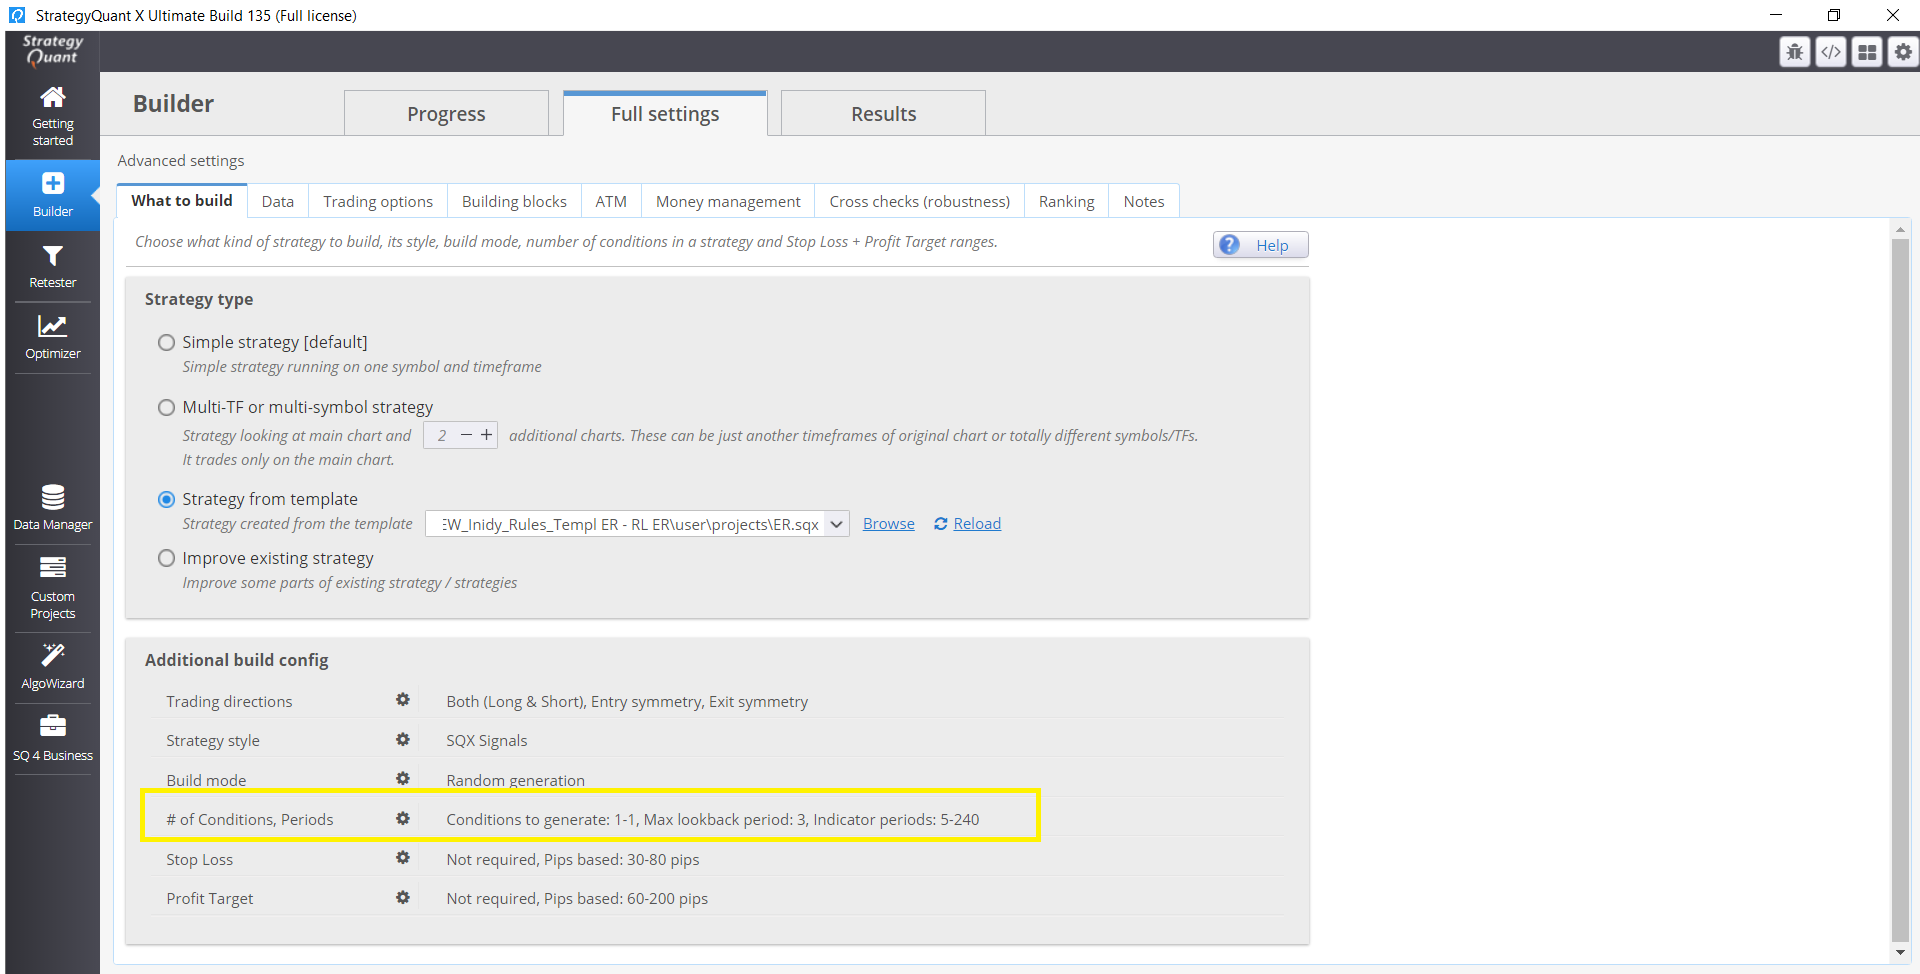Minimize the StrategyQuant window
Image resolution: width=1920 pixels, height=974 pixels.
pyautogui.click(x=1776, y=15)
